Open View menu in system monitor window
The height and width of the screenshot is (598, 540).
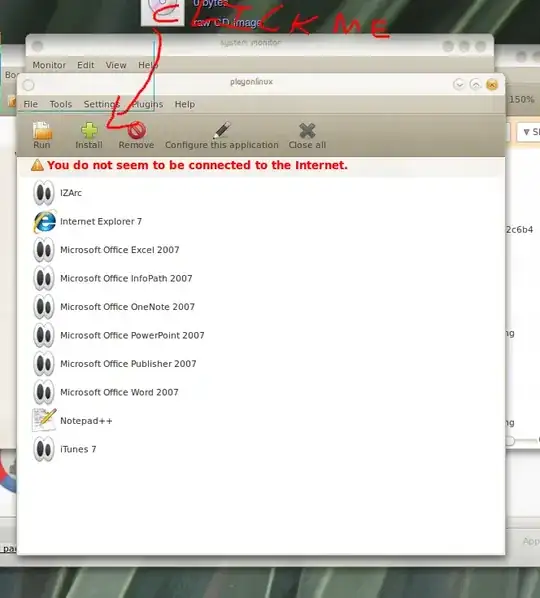pos(116,65)
